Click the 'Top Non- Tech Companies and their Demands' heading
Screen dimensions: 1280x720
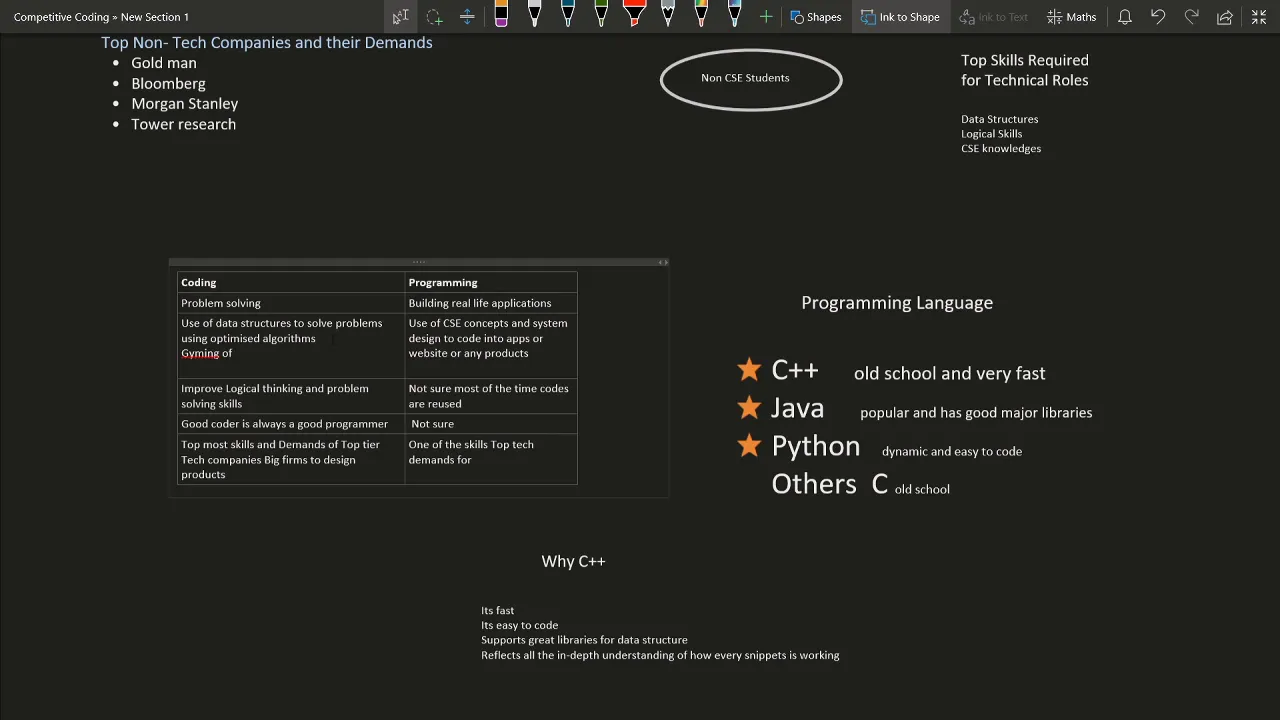[267, 42]
